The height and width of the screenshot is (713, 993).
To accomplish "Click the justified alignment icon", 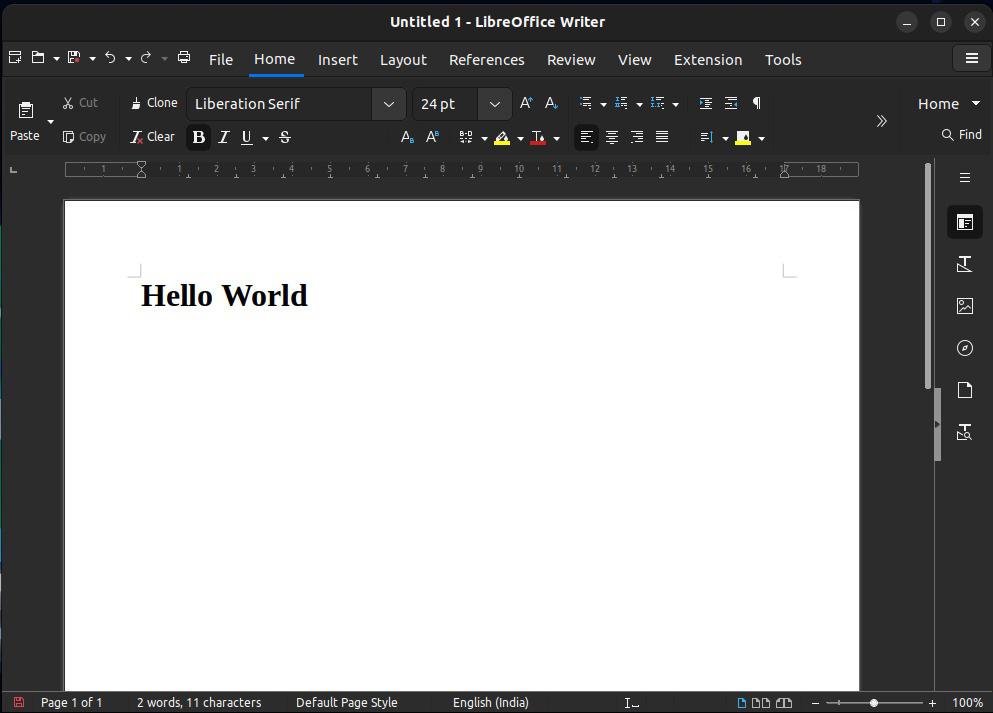I will click(662, 137).
